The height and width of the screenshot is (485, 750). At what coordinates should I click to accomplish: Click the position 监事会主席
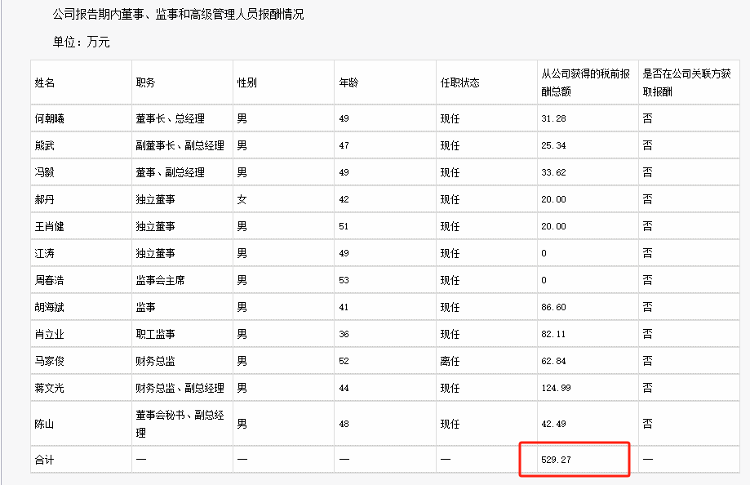[160, 280]
